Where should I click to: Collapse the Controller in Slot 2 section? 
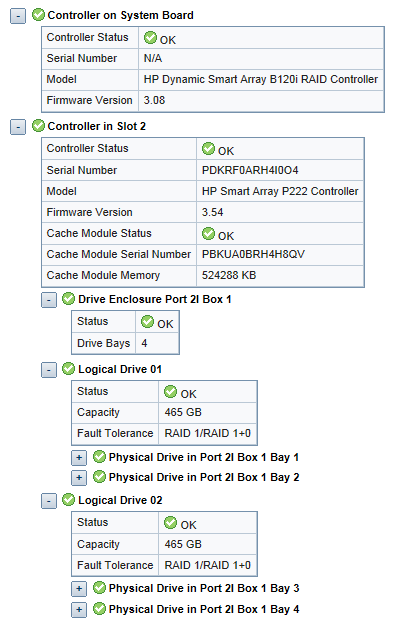(x=18, y=127)
